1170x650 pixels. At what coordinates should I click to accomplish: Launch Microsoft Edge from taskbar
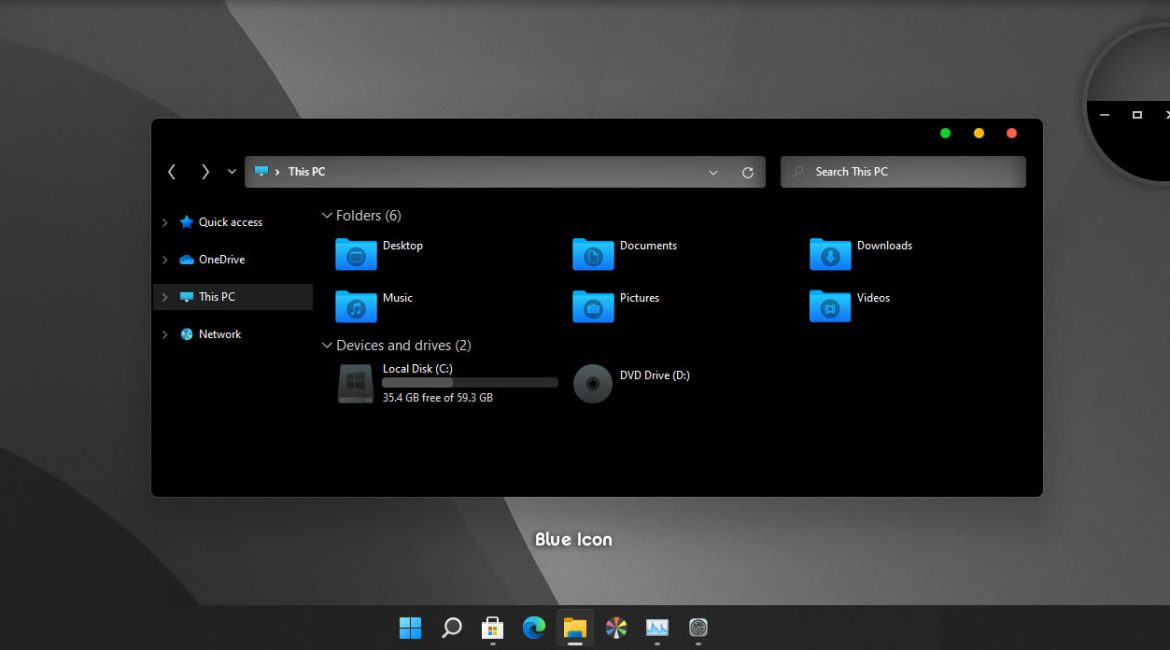point(534,628)
